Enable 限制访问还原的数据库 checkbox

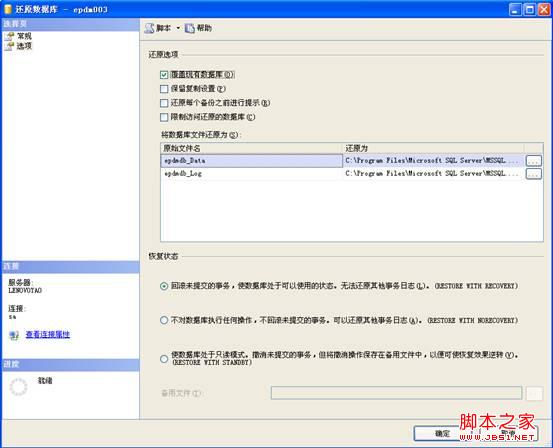click(x=164, y=117)
